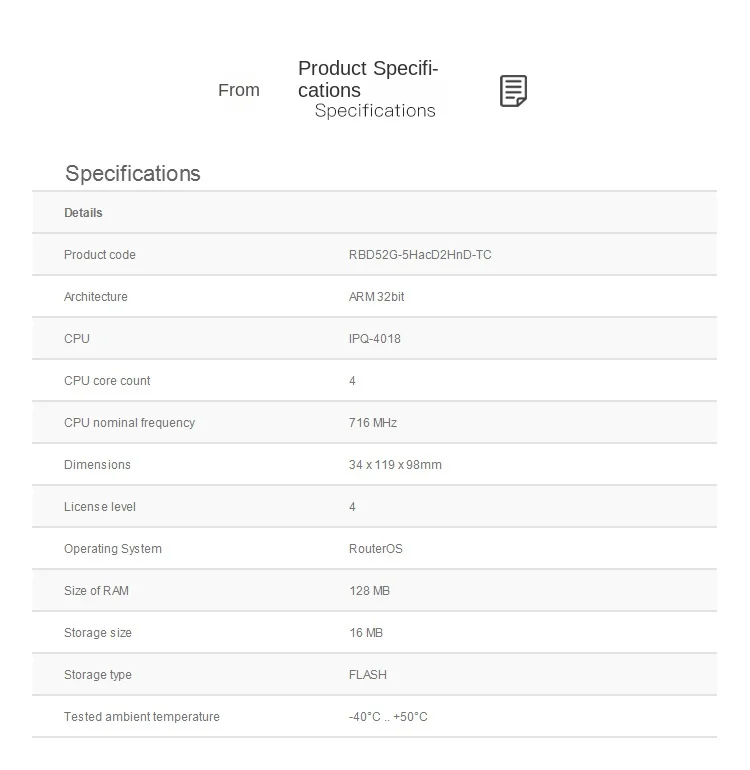
Task: Click the large "Specifications" section heading
Action: (133, 173)
